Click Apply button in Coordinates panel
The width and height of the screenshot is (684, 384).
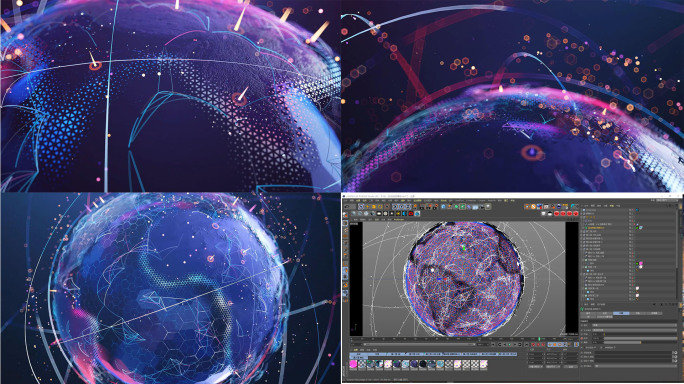click(x=571, y=366)
